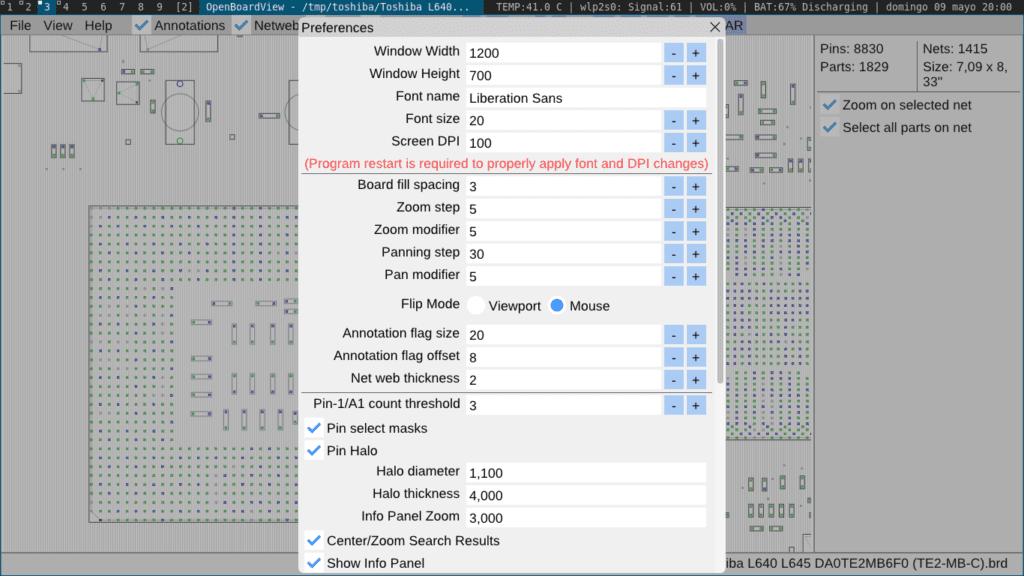Toggle Annotations checkbox in menu bar
Image resolution: width=1024 pixels, height=576 pixels.
[141, 25]
